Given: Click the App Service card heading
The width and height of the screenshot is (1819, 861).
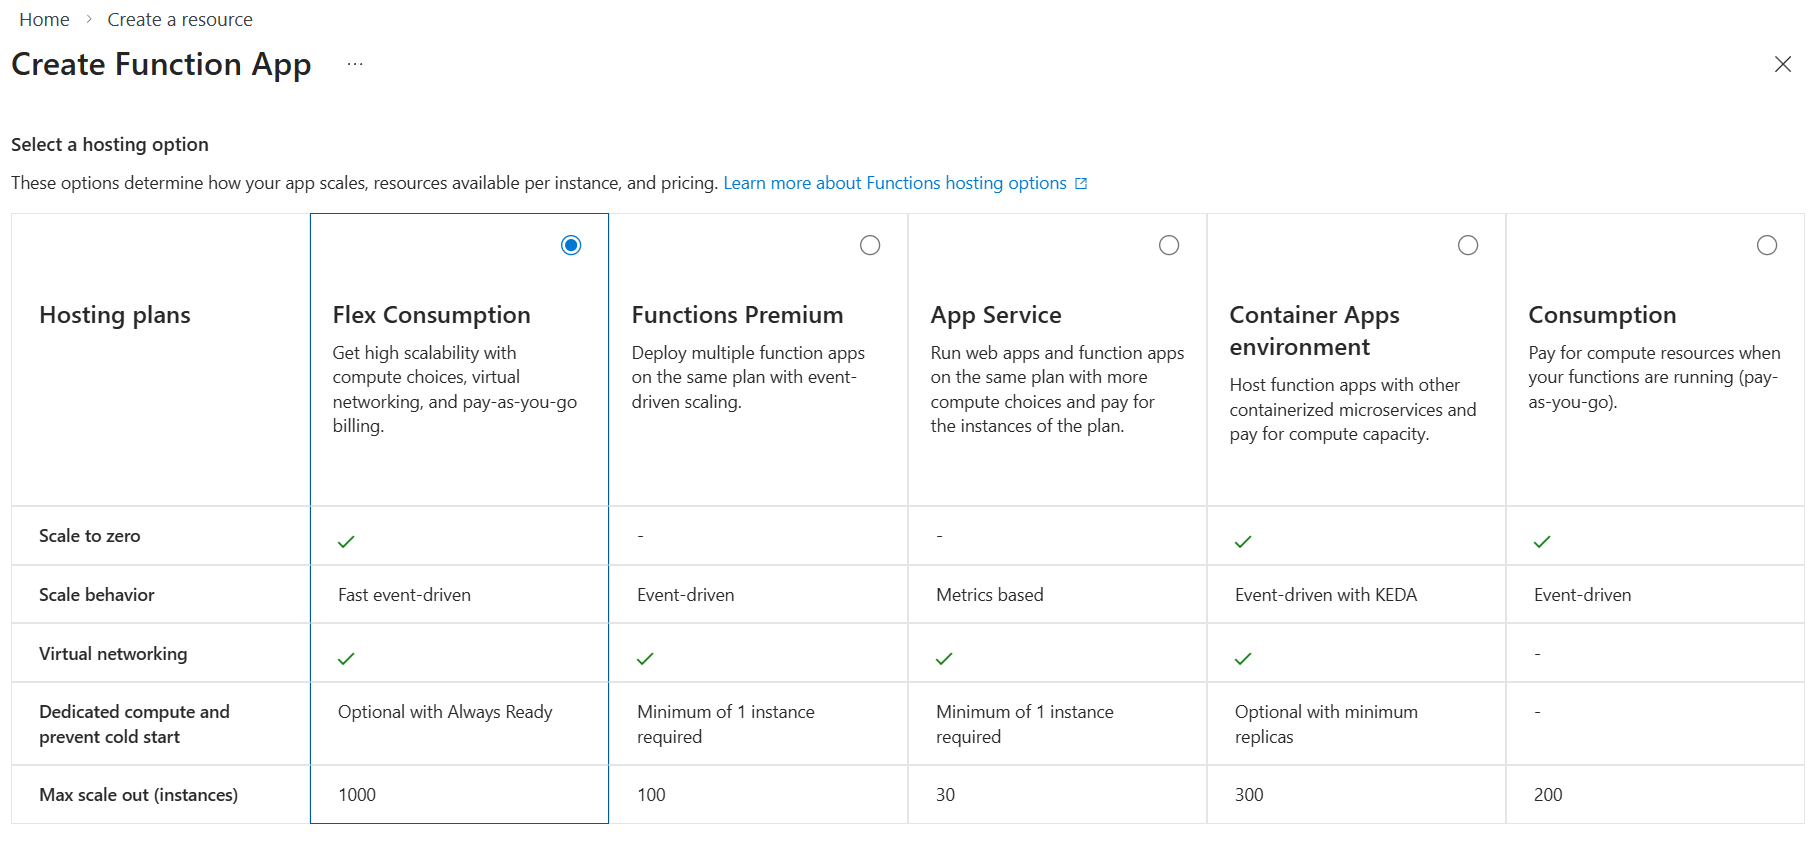Looking at the screenshot, I should (995, 315).
